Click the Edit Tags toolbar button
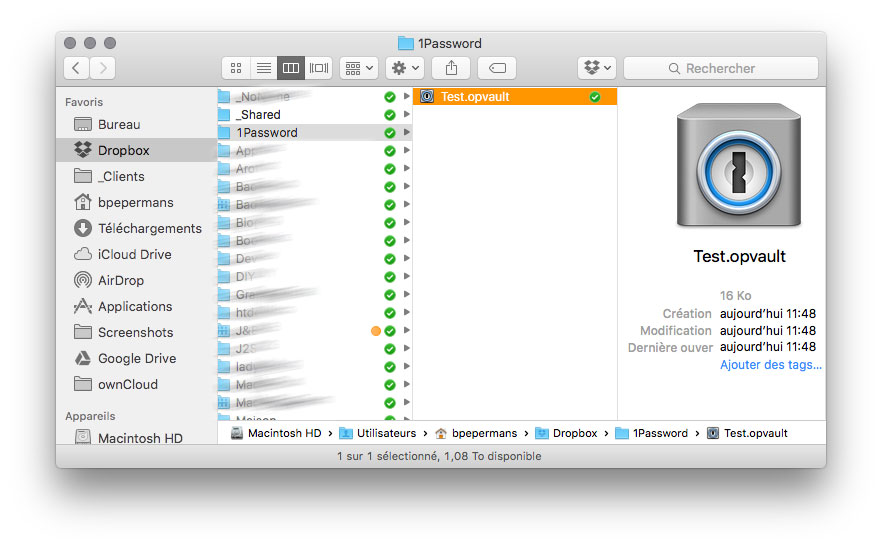Image resolution: width=882 pixels, height=548 pixels. (x=497, y=68)
